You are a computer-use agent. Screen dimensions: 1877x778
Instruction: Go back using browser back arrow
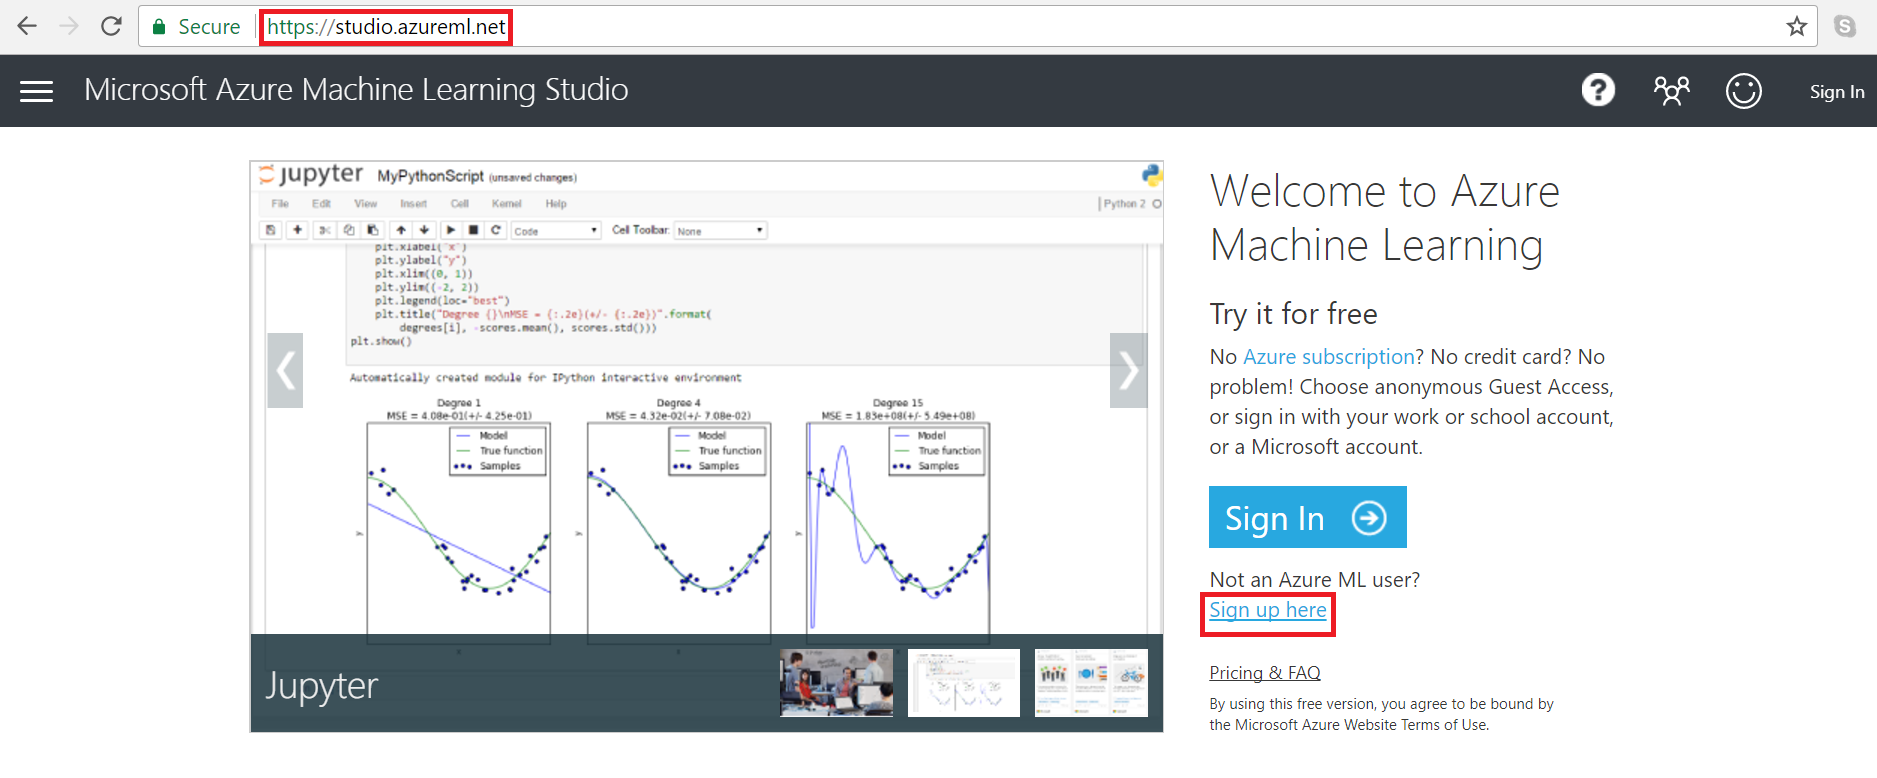[27, 26]
